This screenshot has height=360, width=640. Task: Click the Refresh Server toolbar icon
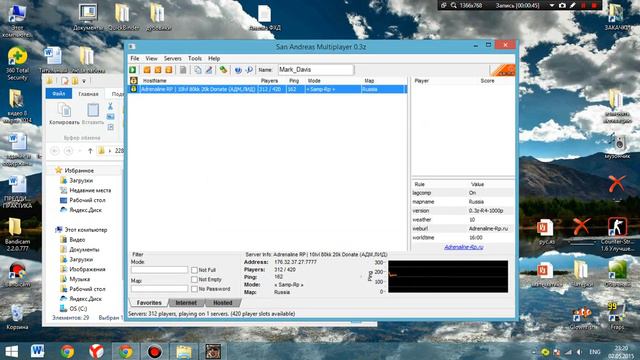(x=169, y=70)
